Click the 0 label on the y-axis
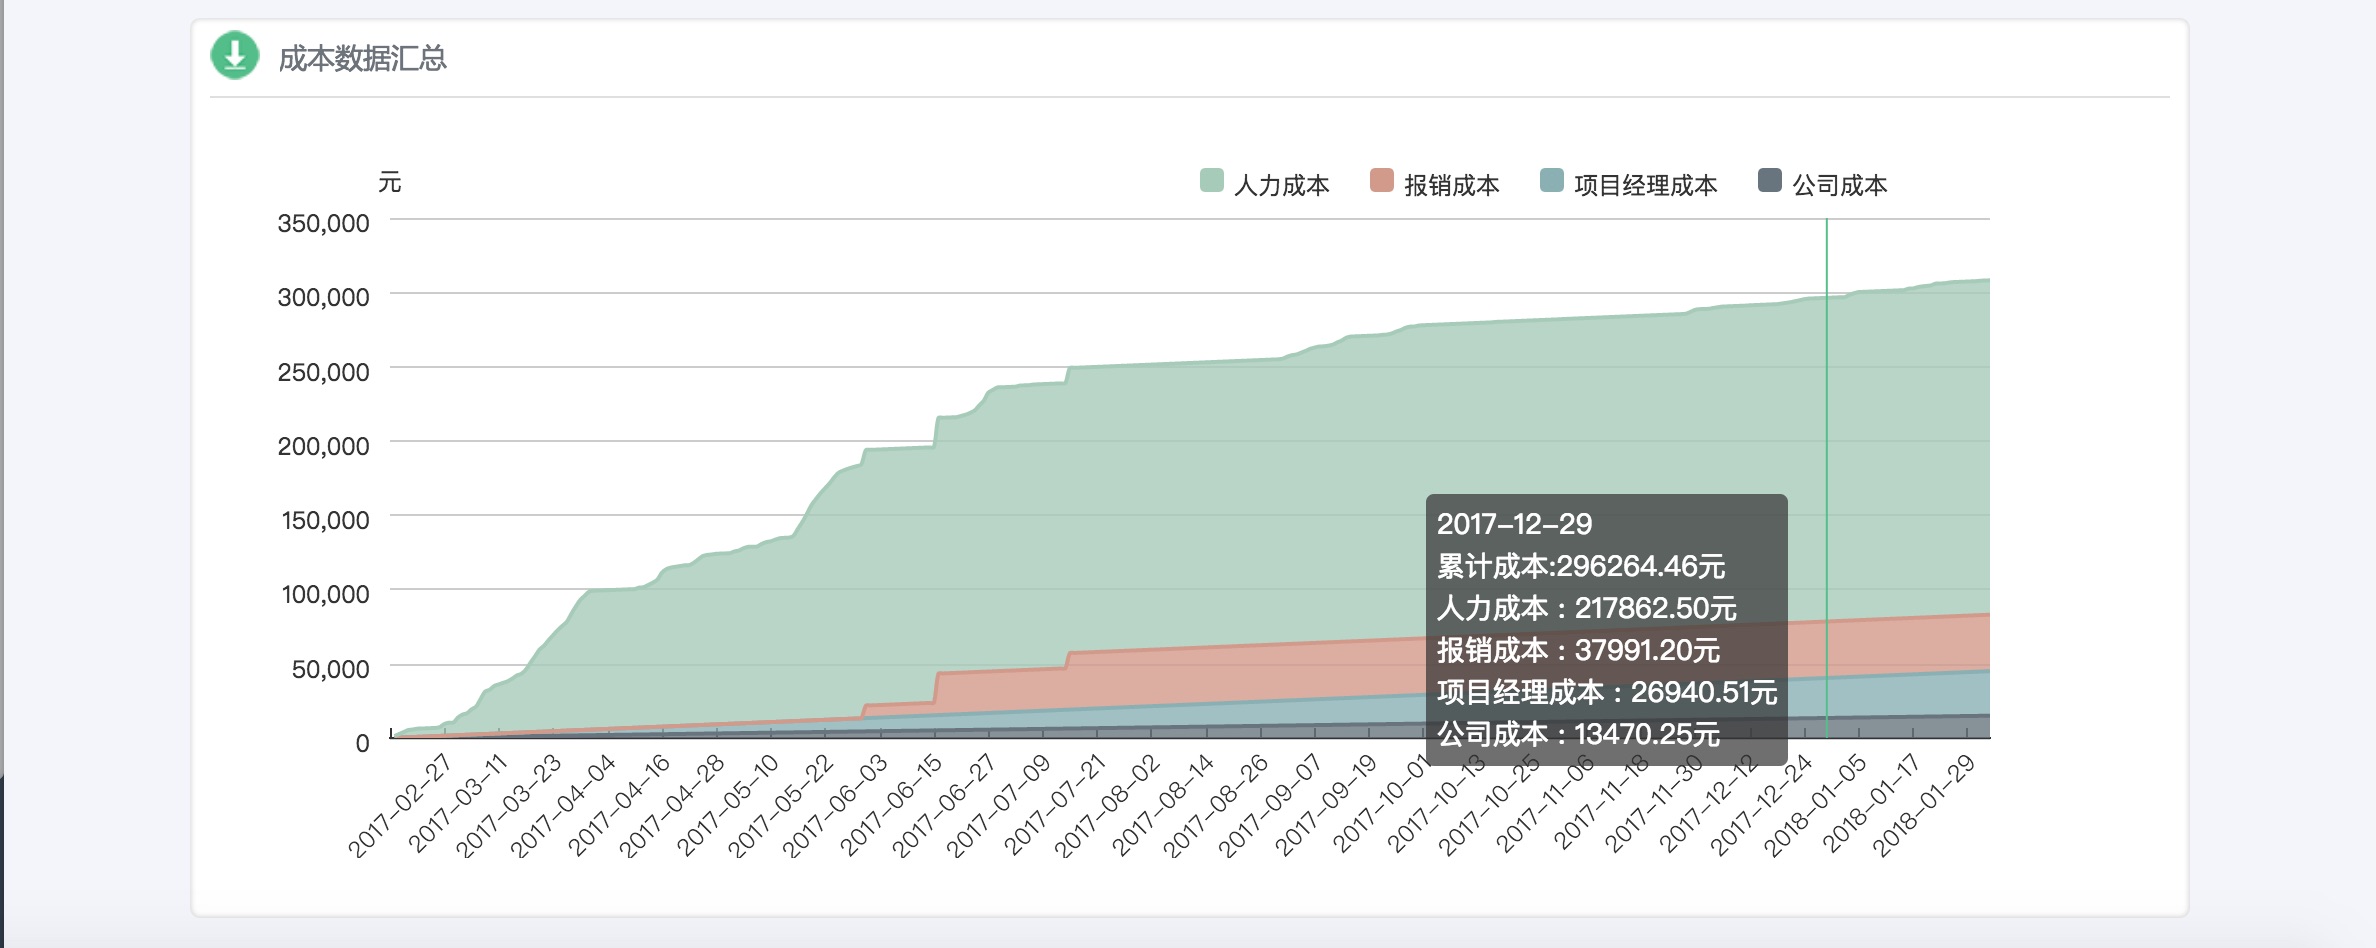The image size is (2376, 948). pyautogui.click(x=362, y=743)
